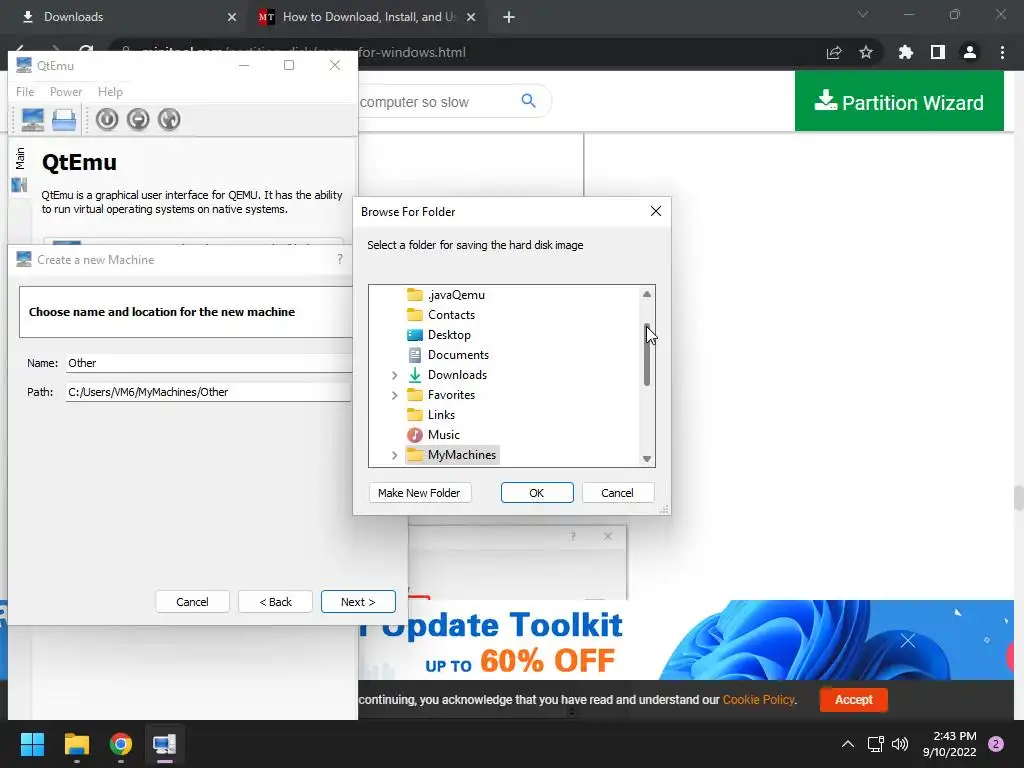This screenshot has width=1024, height=768.
Task: Open File Explorer from the taskbar
Action: point(76,744)
